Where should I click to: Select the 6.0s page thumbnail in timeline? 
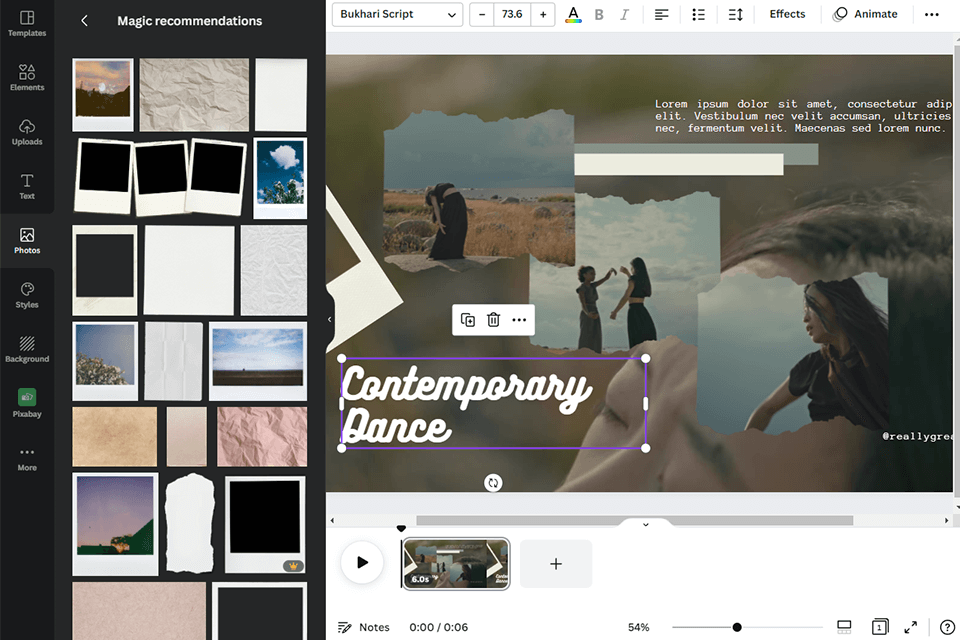456,564
